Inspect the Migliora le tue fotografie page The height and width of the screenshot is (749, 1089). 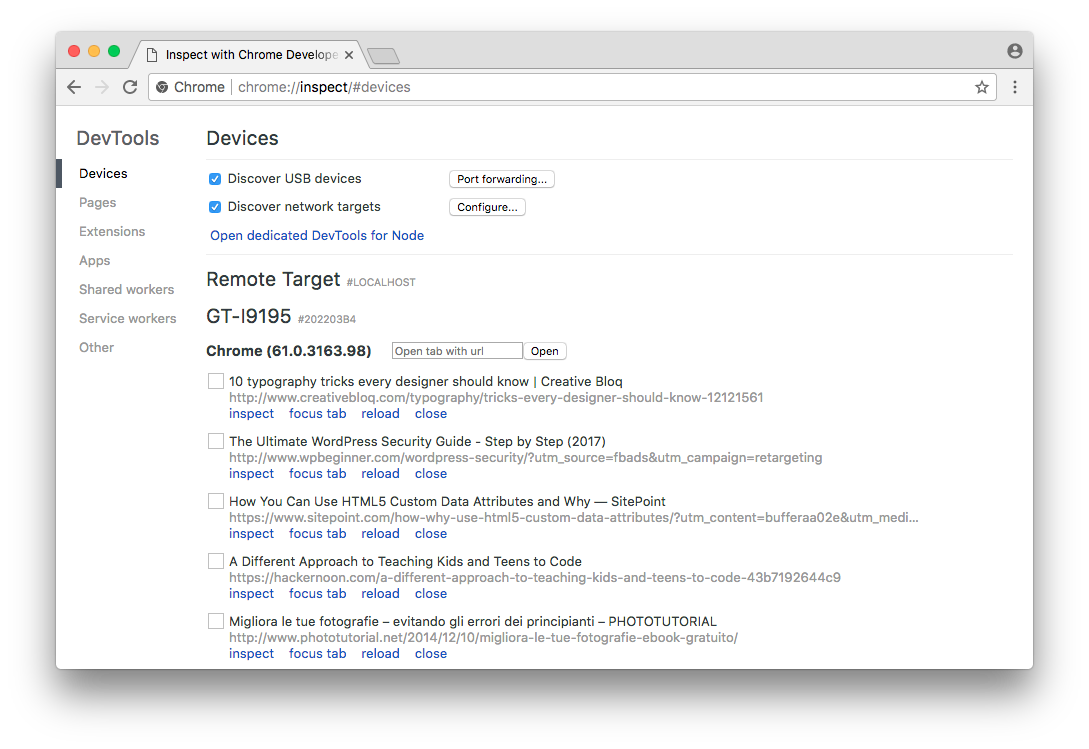pyautogui.click(x=251, y=653)
